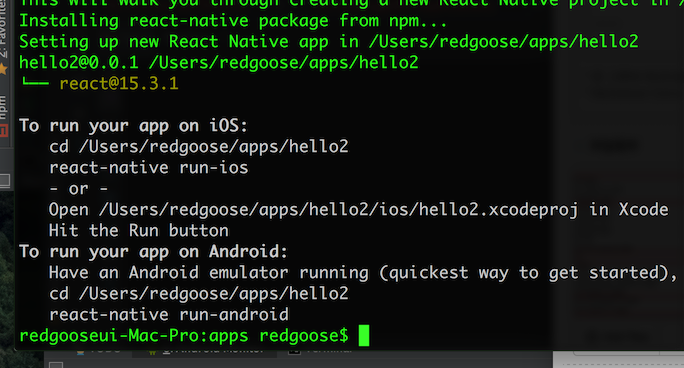Open the Favorites tool window tab
The height and width of the screenshot is (368, 684).
3,29
